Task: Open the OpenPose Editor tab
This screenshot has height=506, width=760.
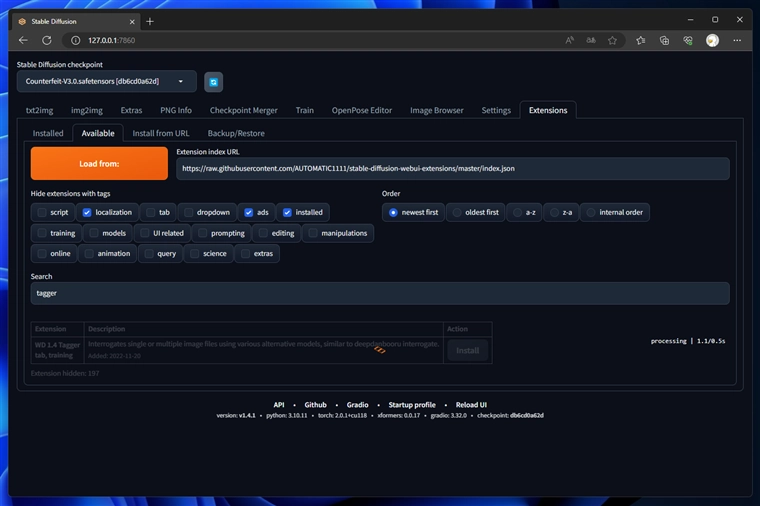Action: pos(362,110)
